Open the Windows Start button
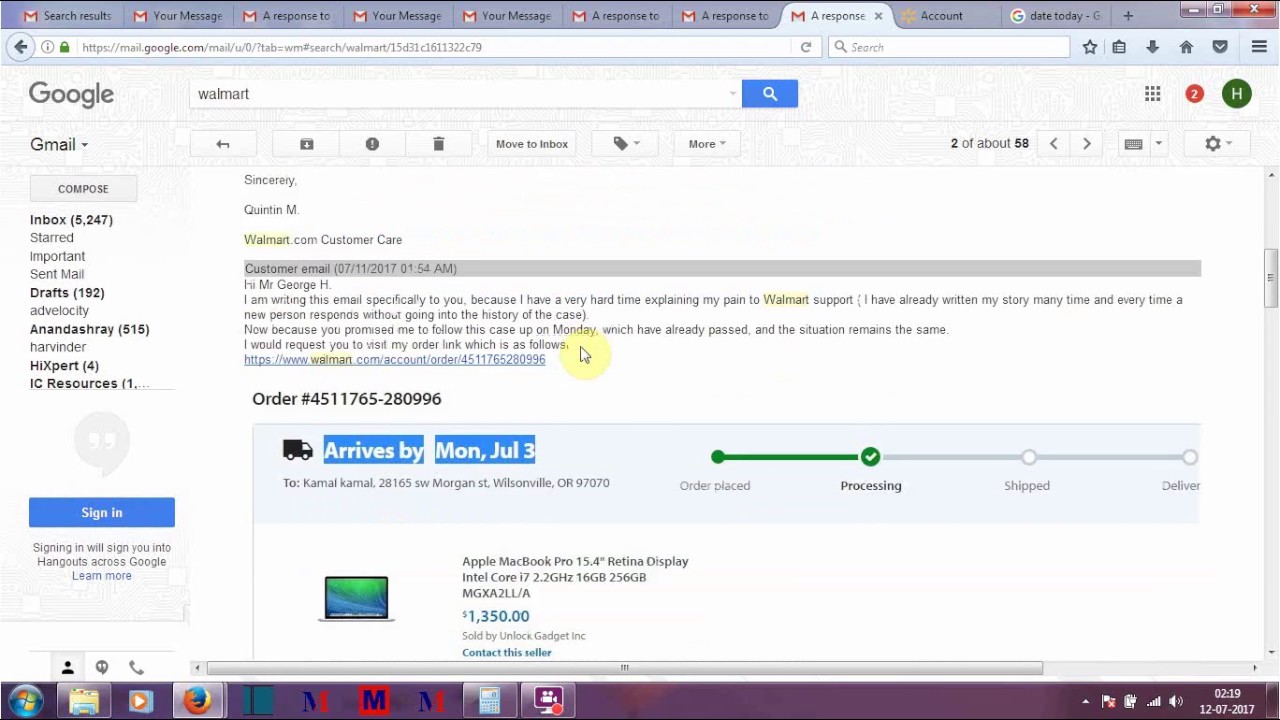 [25, 700]
